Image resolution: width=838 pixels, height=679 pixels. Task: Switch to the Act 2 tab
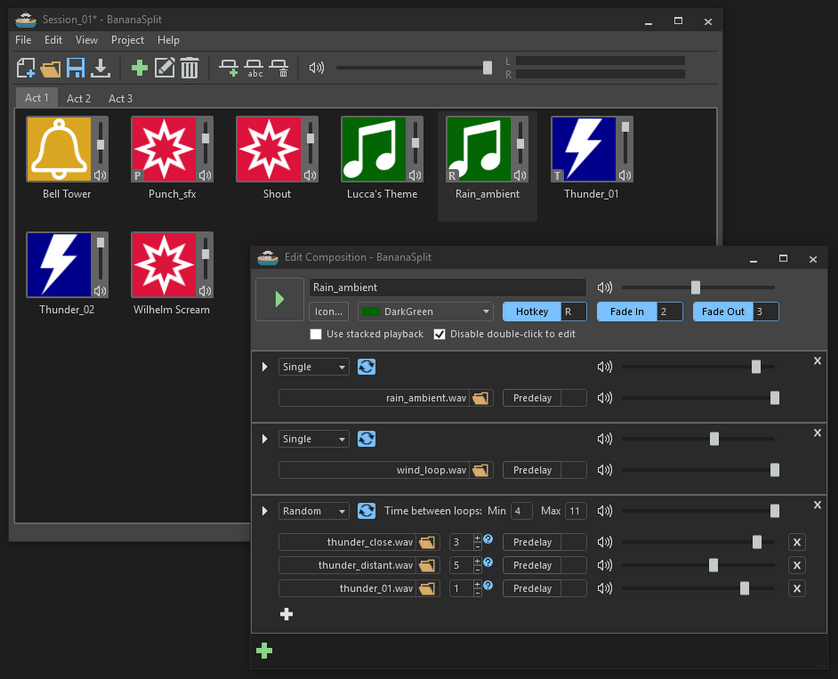click(78, 97)
